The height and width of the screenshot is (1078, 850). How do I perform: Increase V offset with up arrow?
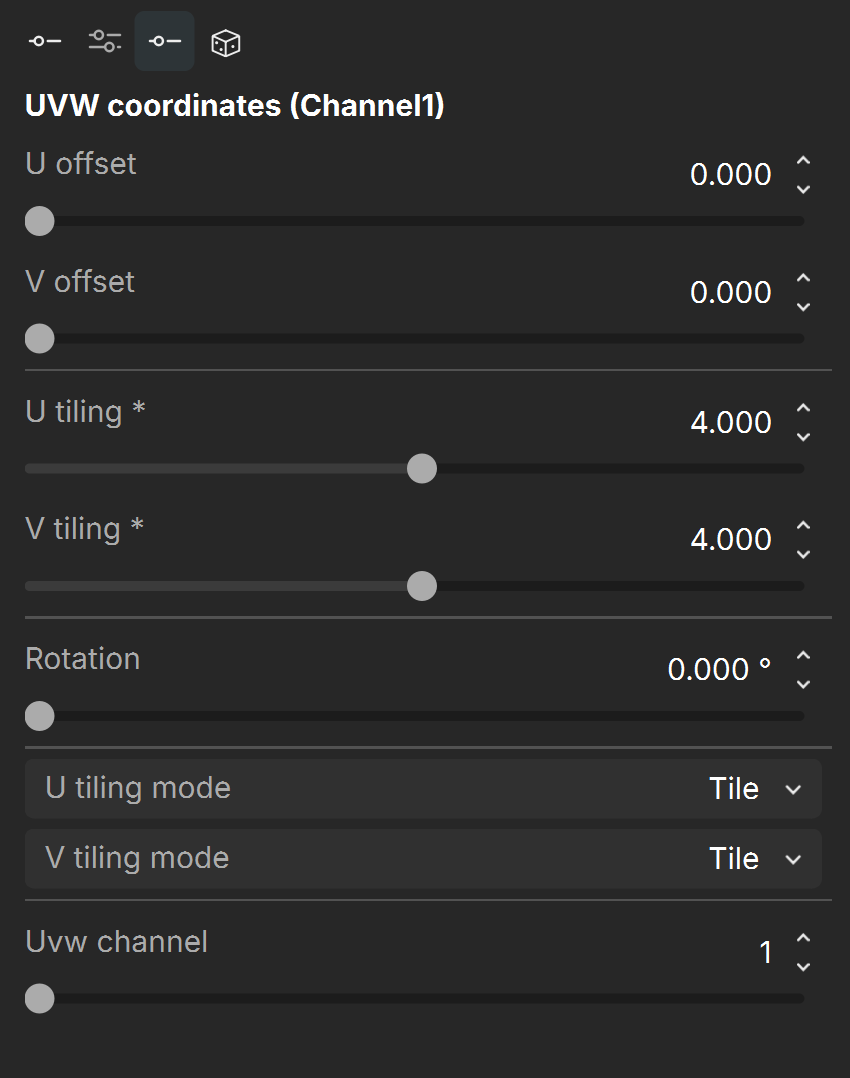coord(803,278)
